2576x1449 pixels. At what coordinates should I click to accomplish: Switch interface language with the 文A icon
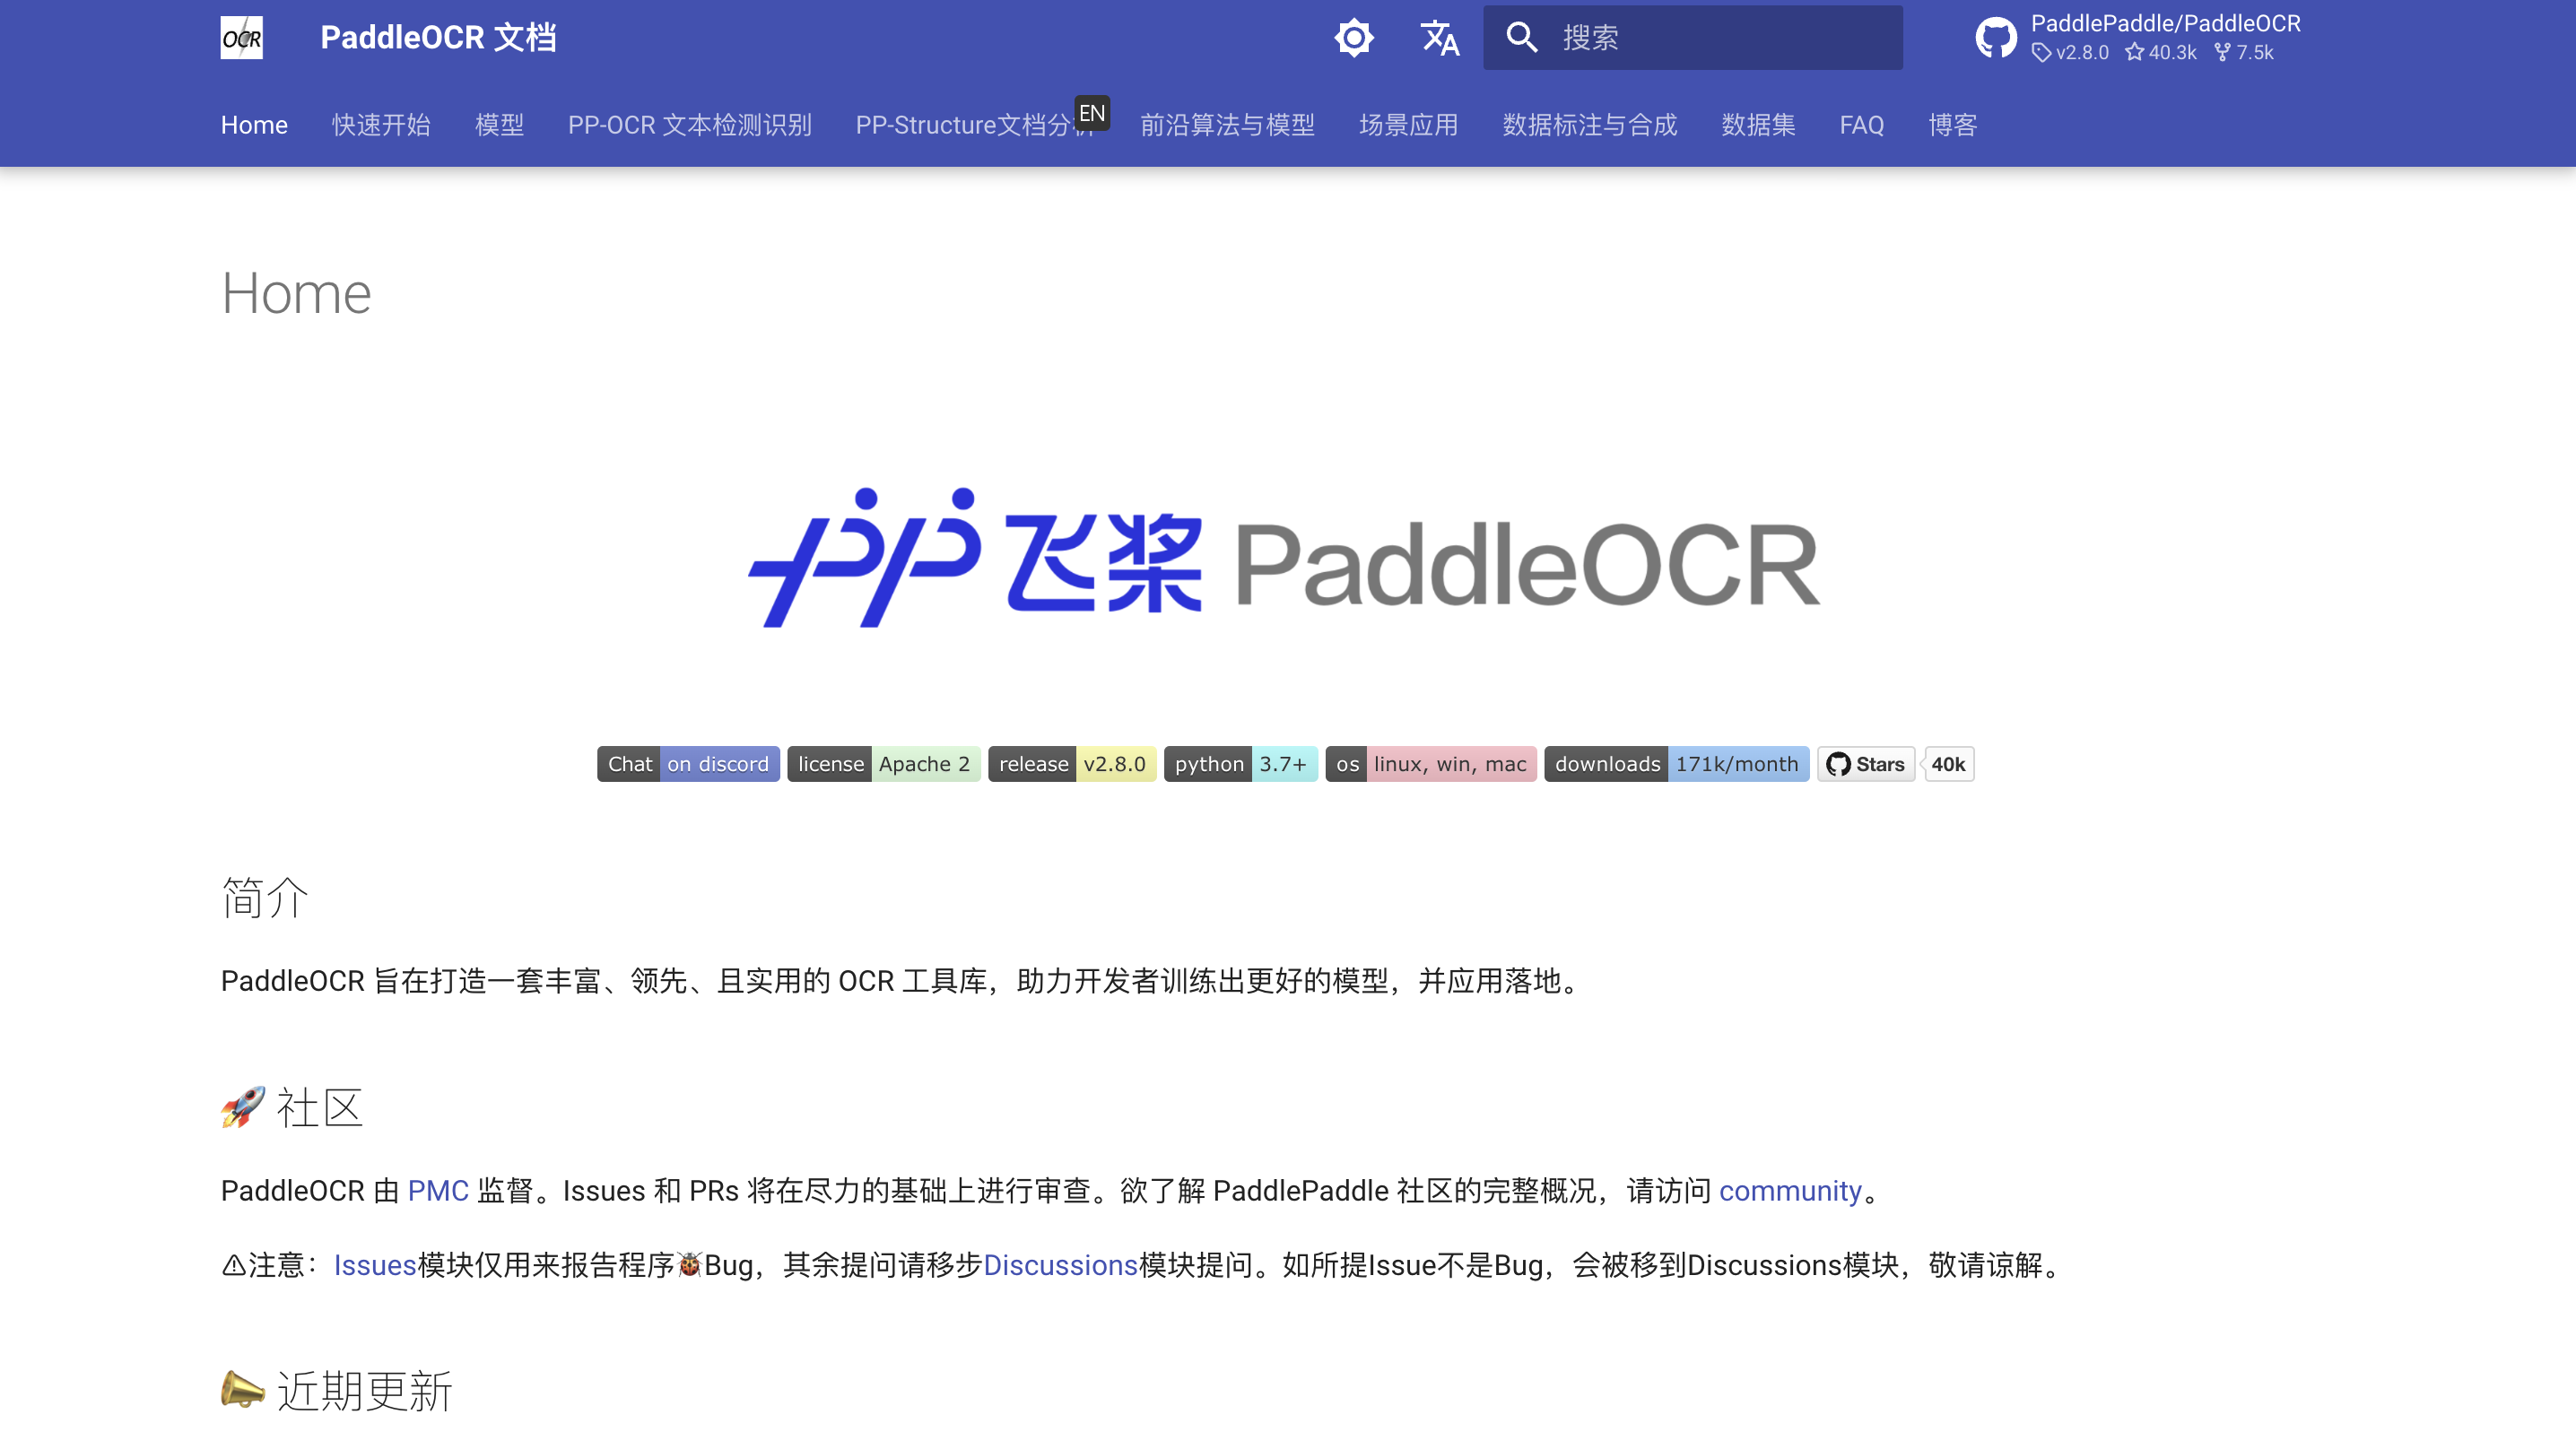(x=1438, y=37)
